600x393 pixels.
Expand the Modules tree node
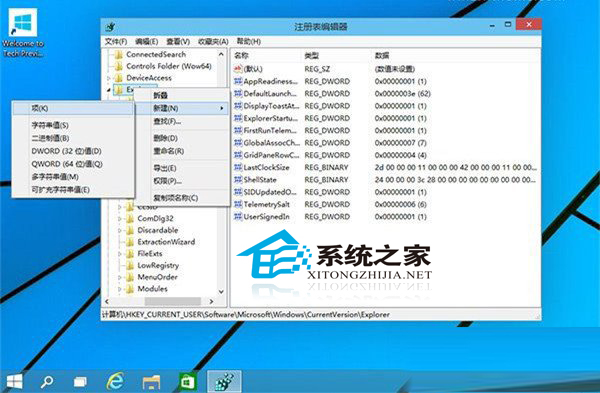[x=120, y=289]
